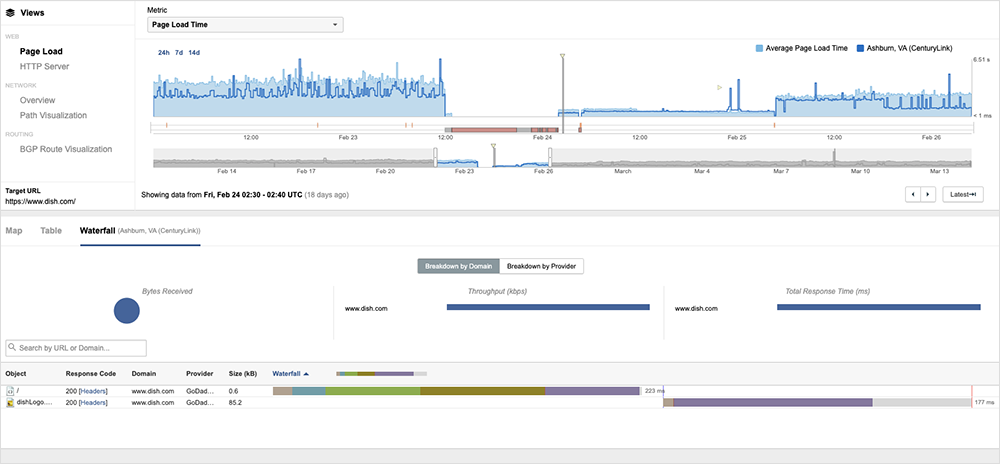Select Breakdown by Domain toggle

click(458, 266)
